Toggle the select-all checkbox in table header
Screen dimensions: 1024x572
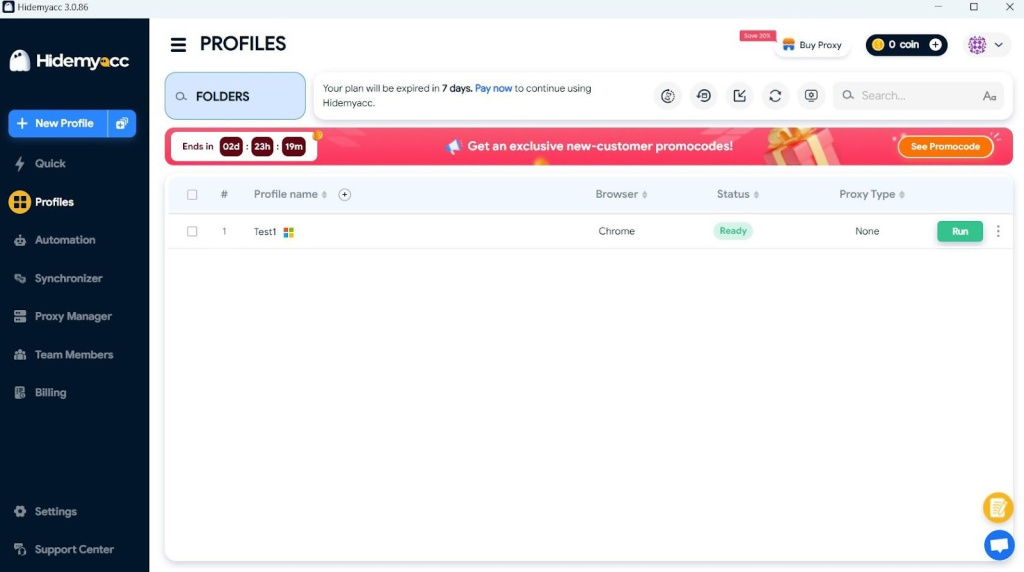[192, 195]
